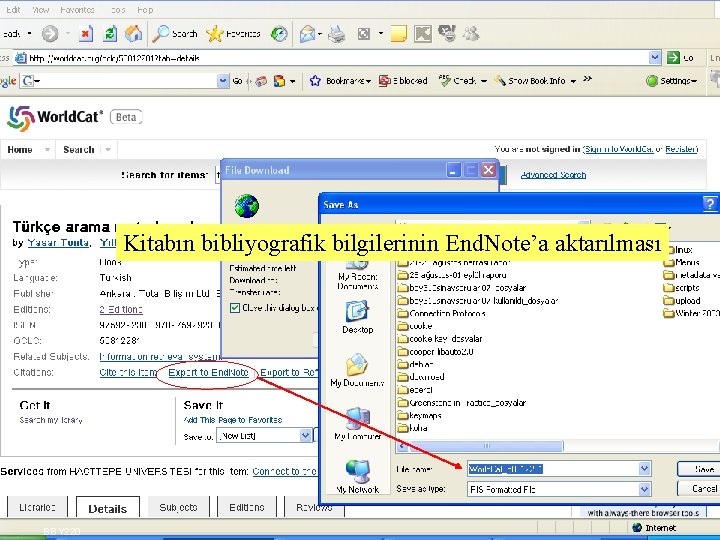The image size is (720, 540).
Task: Open the 2 Editions link
Action: tap(121, 309)
